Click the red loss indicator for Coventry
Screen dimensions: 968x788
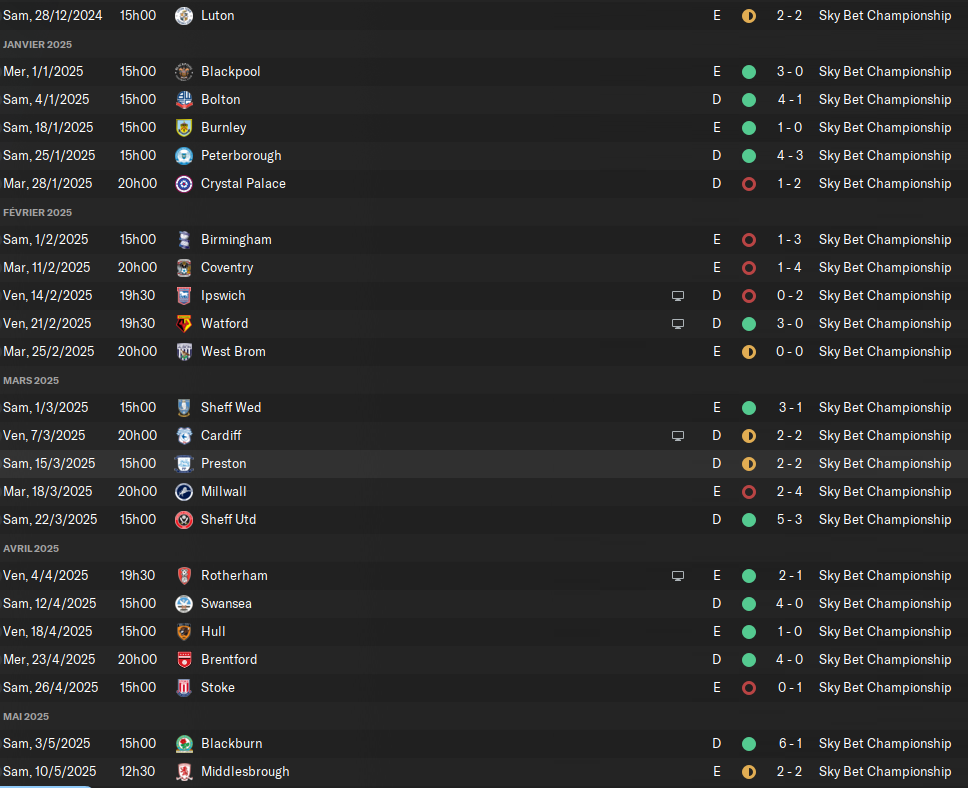click(x=749, y=268)
